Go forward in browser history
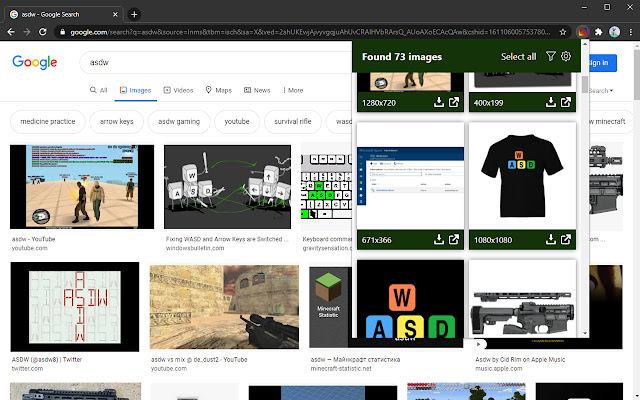This screenshot has width=640, height=400. (27, 32)
